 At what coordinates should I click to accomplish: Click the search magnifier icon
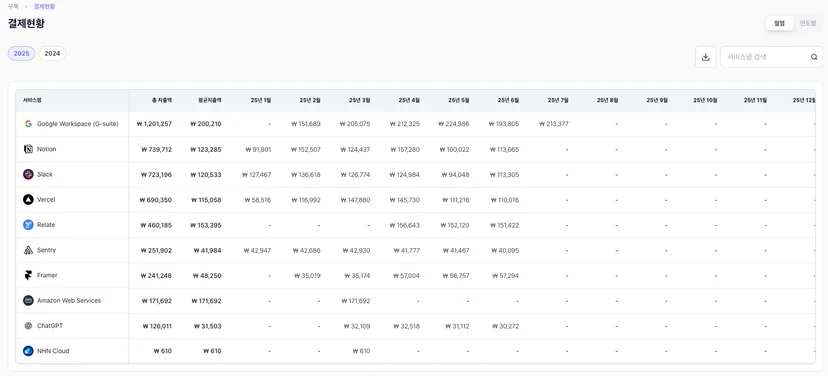coord(814,57)
